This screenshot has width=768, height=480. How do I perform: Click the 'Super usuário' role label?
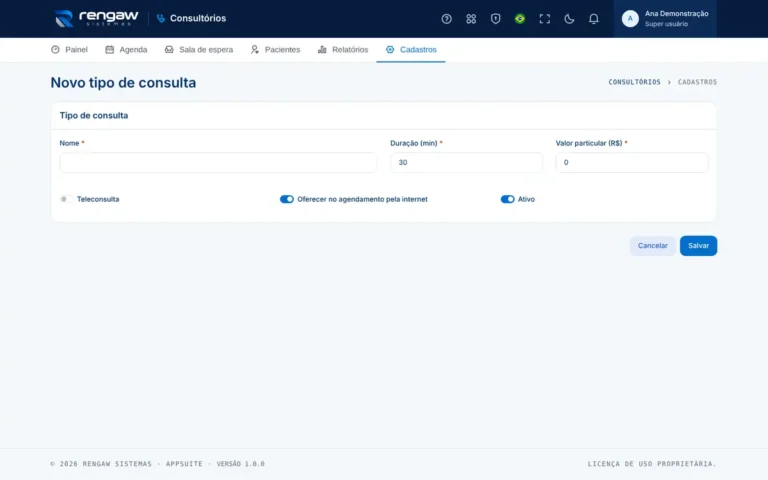click(666, 24)
